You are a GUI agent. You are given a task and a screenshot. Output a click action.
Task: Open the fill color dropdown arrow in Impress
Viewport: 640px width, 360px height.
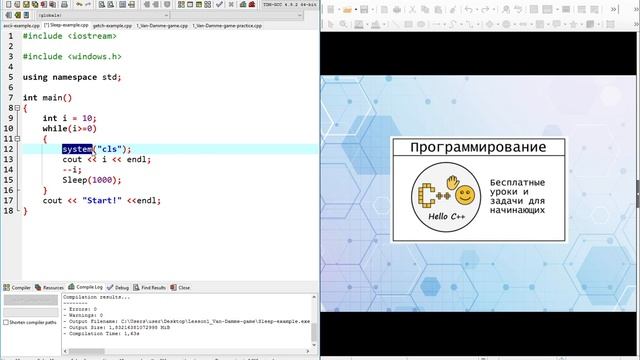384,24
